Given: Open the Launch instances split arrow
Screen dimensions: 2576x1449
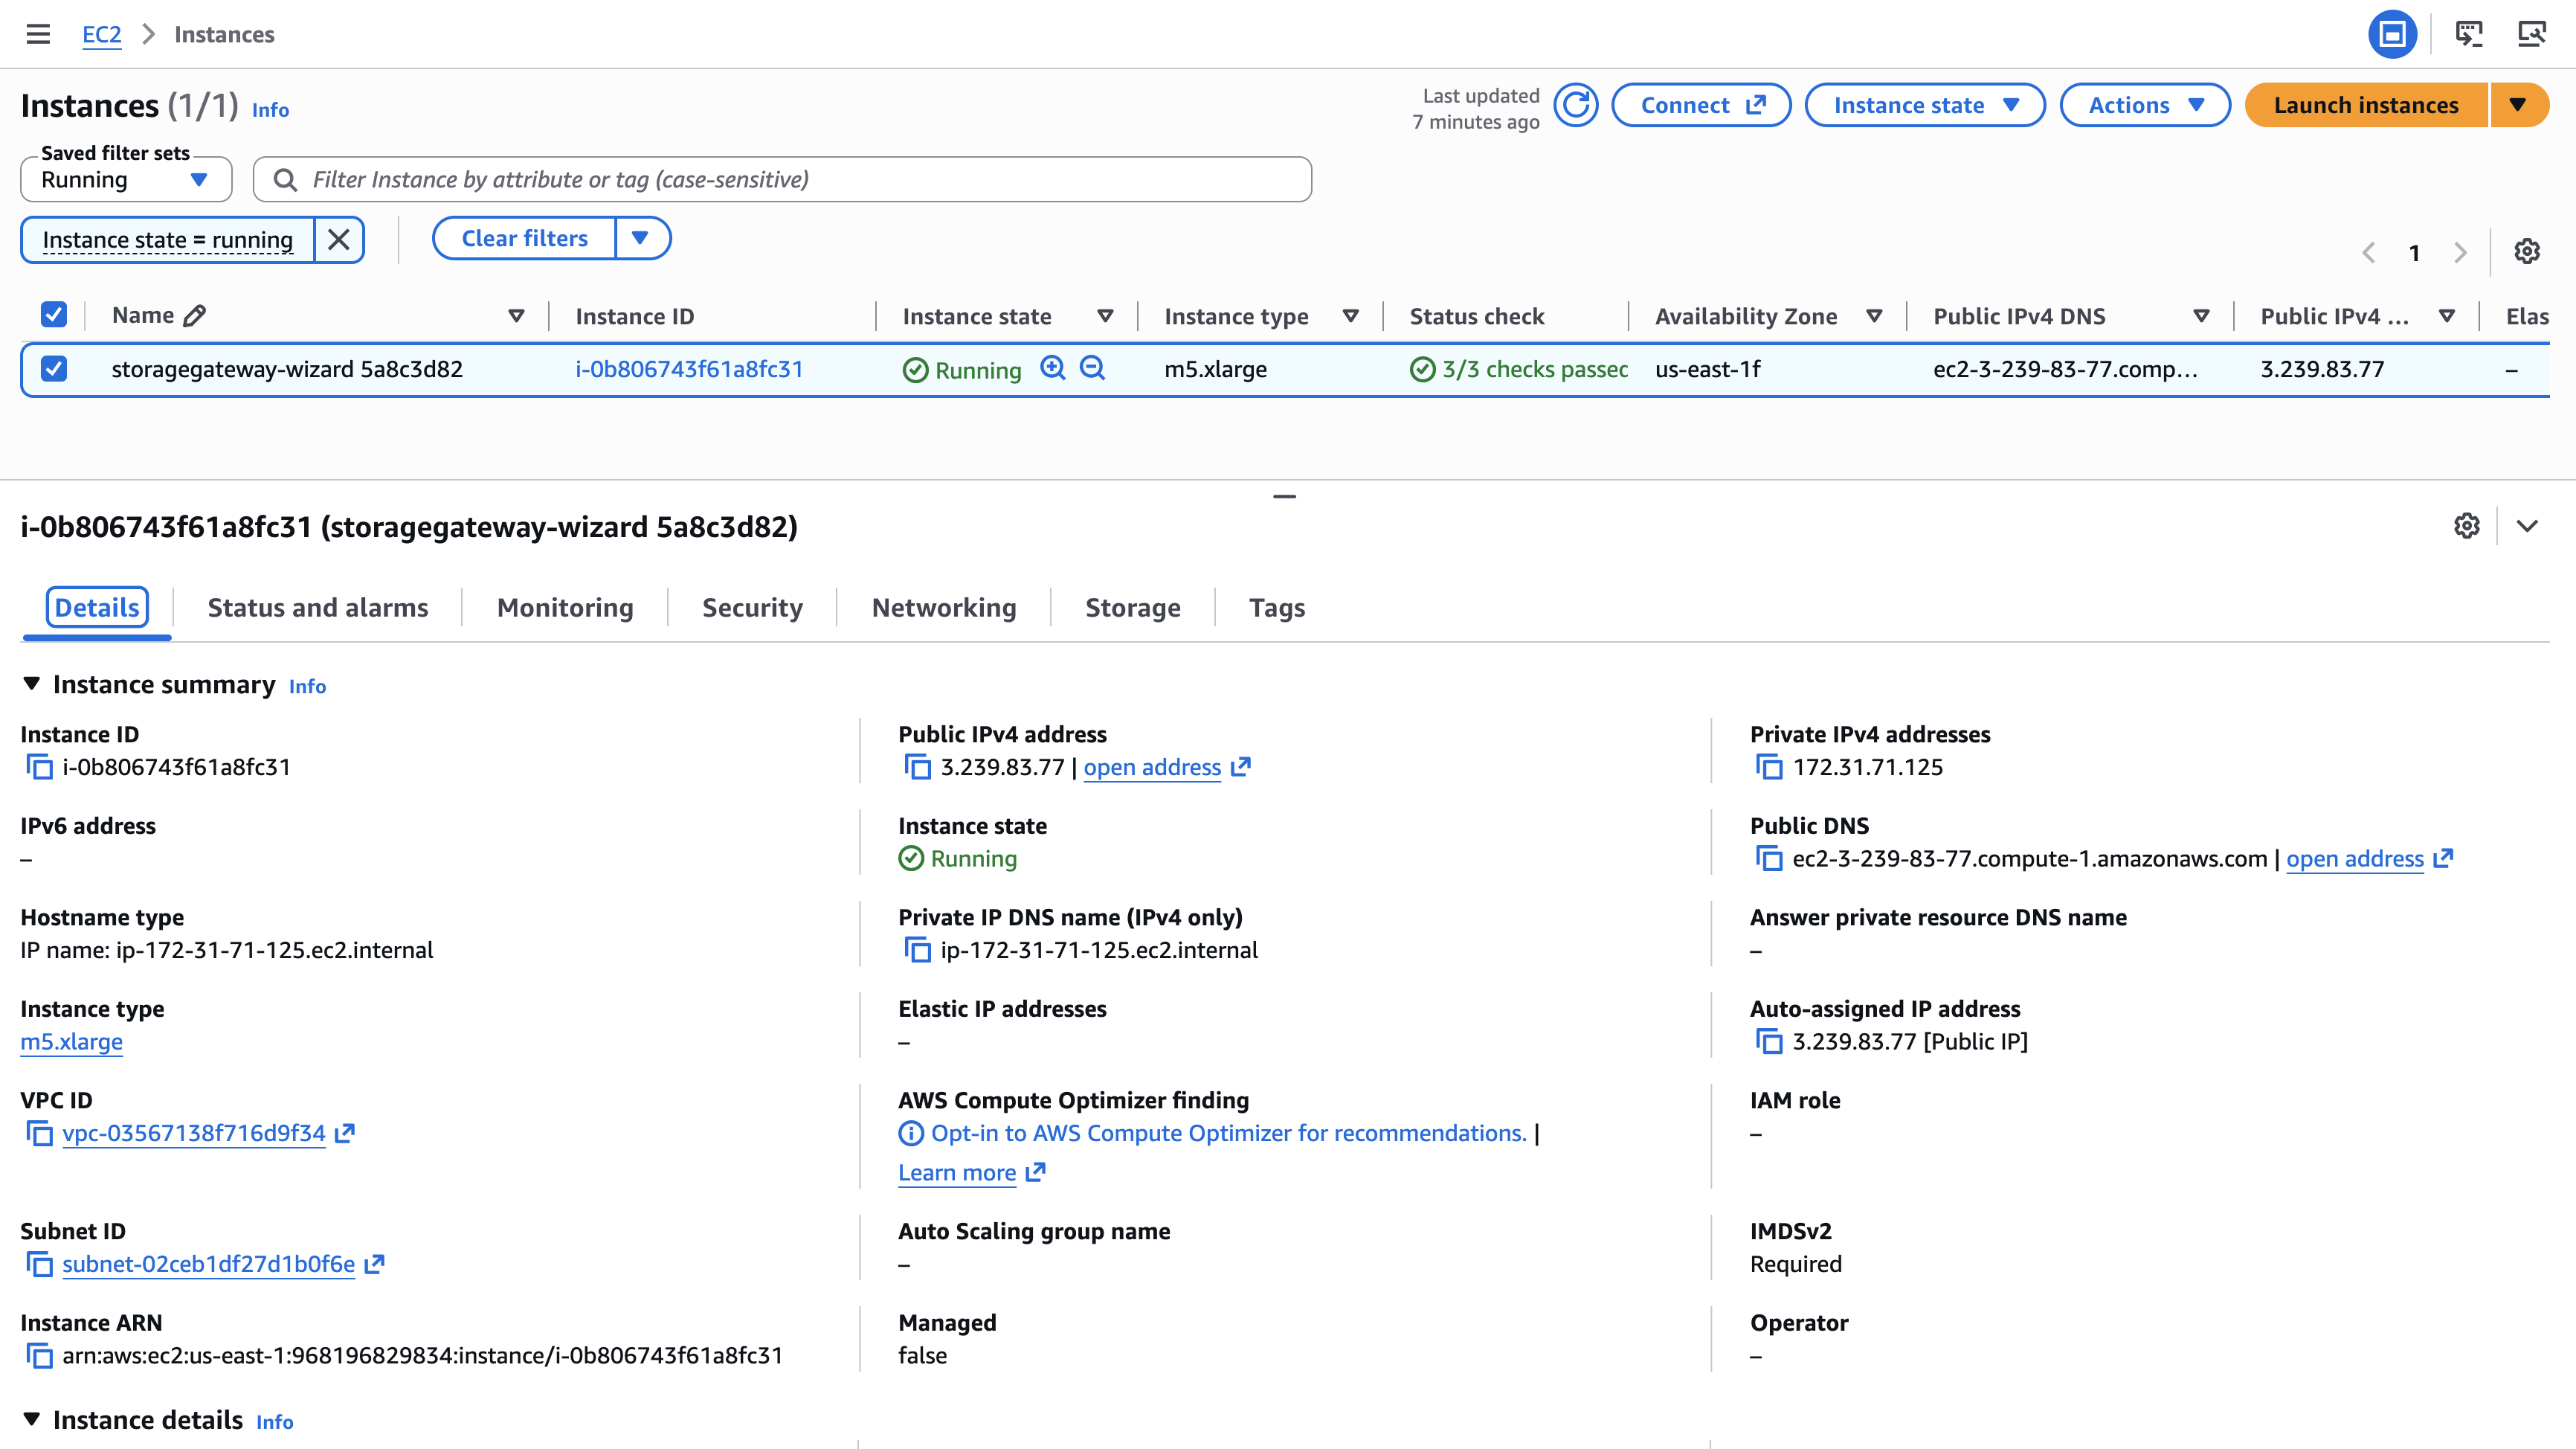Looking at the screenshot, I should [x=2518, y=105].
